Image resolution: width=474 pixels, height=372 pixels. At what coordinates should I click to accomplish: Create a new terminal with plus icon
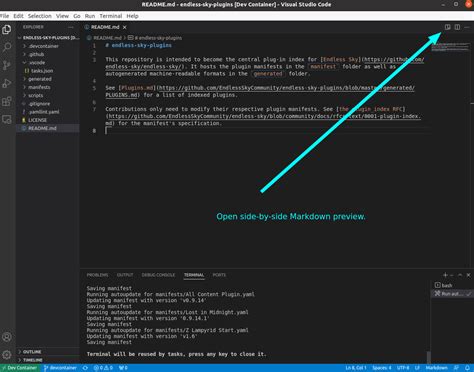[x=445, y=275]
